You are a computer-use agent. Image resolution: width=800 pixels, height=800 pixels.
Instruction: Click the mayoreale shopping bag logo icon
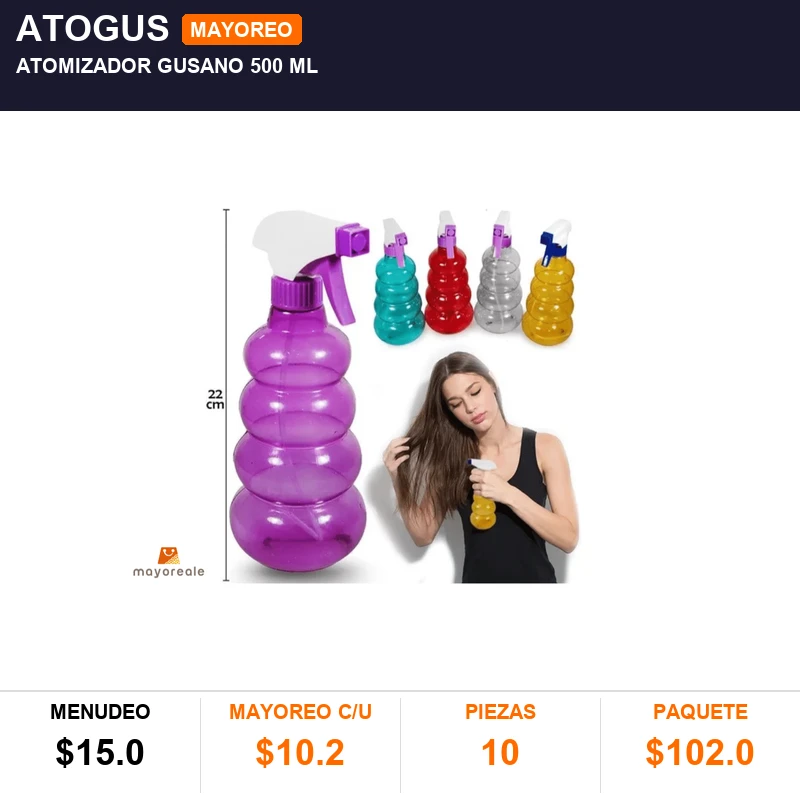(168, 556)
